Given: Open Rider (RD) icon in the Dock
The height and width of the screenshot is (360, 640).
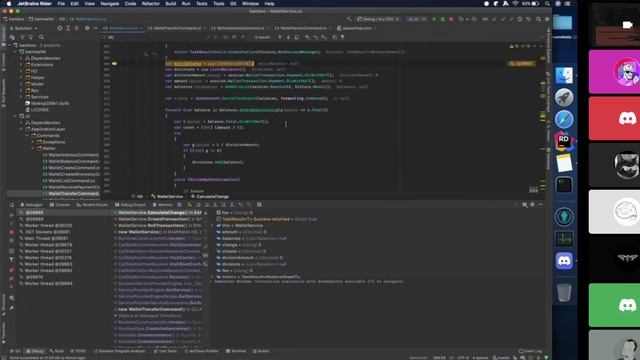Looking at the screenshot, I should [x=564, y=141].
